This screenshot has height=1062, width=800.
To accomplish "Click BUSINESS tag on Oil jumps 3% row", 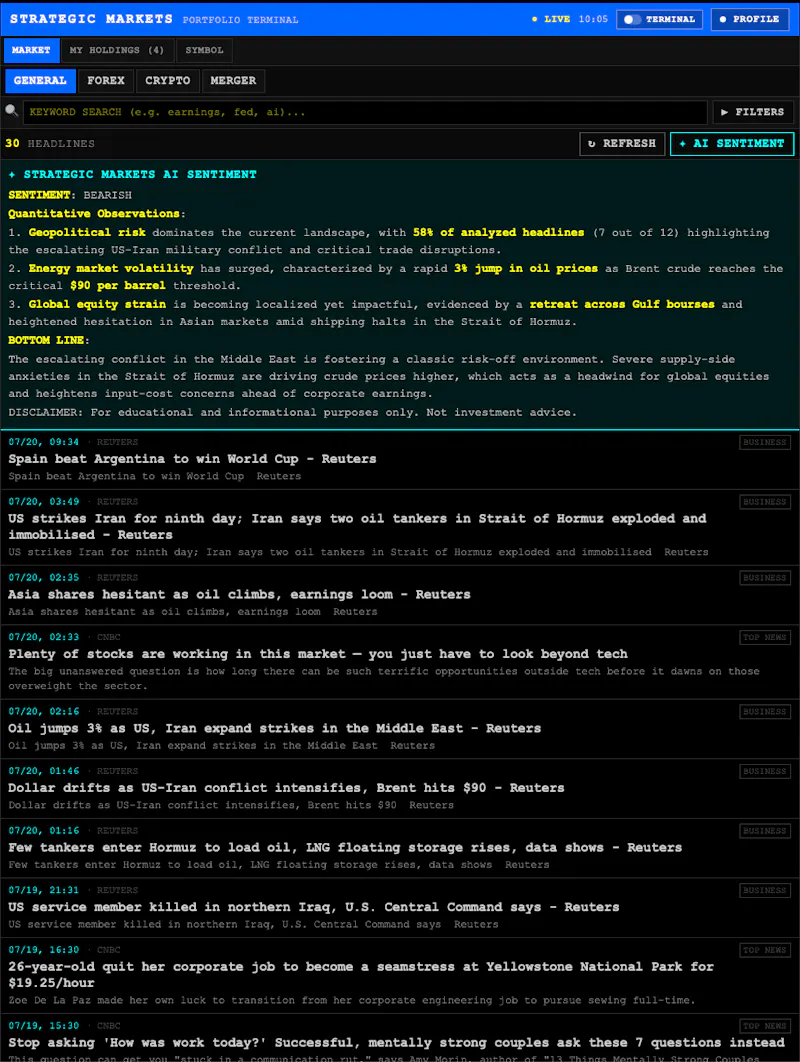I will coord(765,712).
